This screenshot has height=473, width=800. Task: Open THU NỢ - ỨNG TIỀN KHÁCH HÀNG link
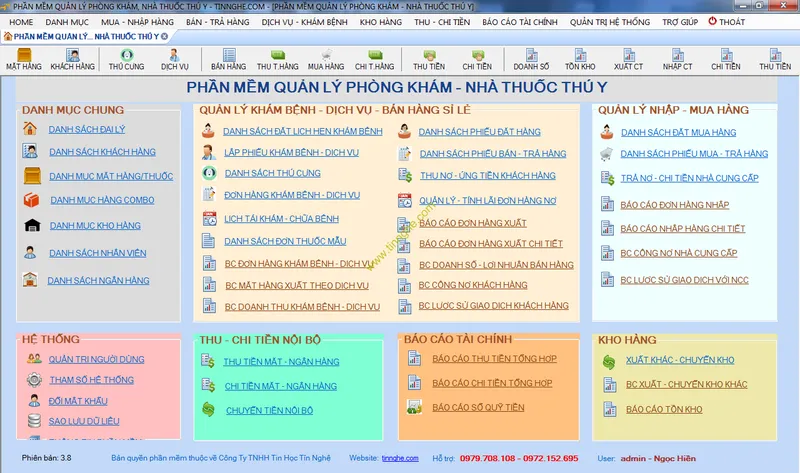488,175
